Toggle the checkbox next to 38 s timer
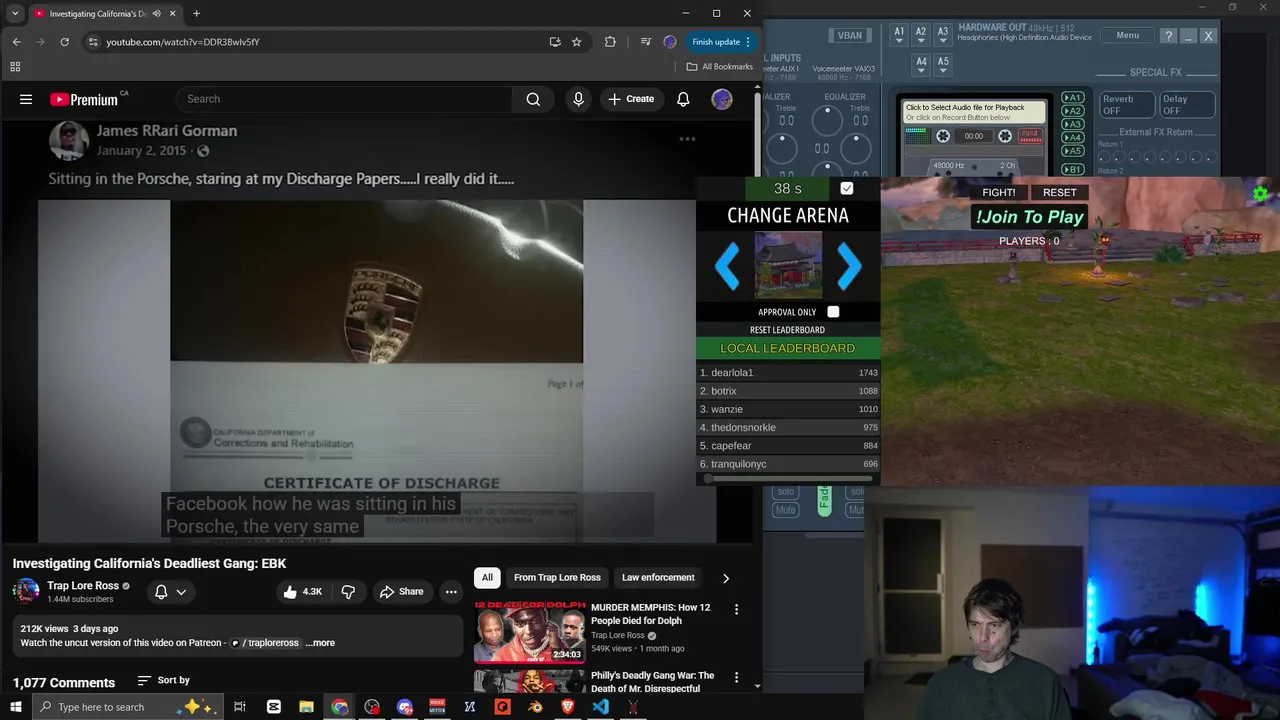 pyautogui.click(x=847, y=188)
